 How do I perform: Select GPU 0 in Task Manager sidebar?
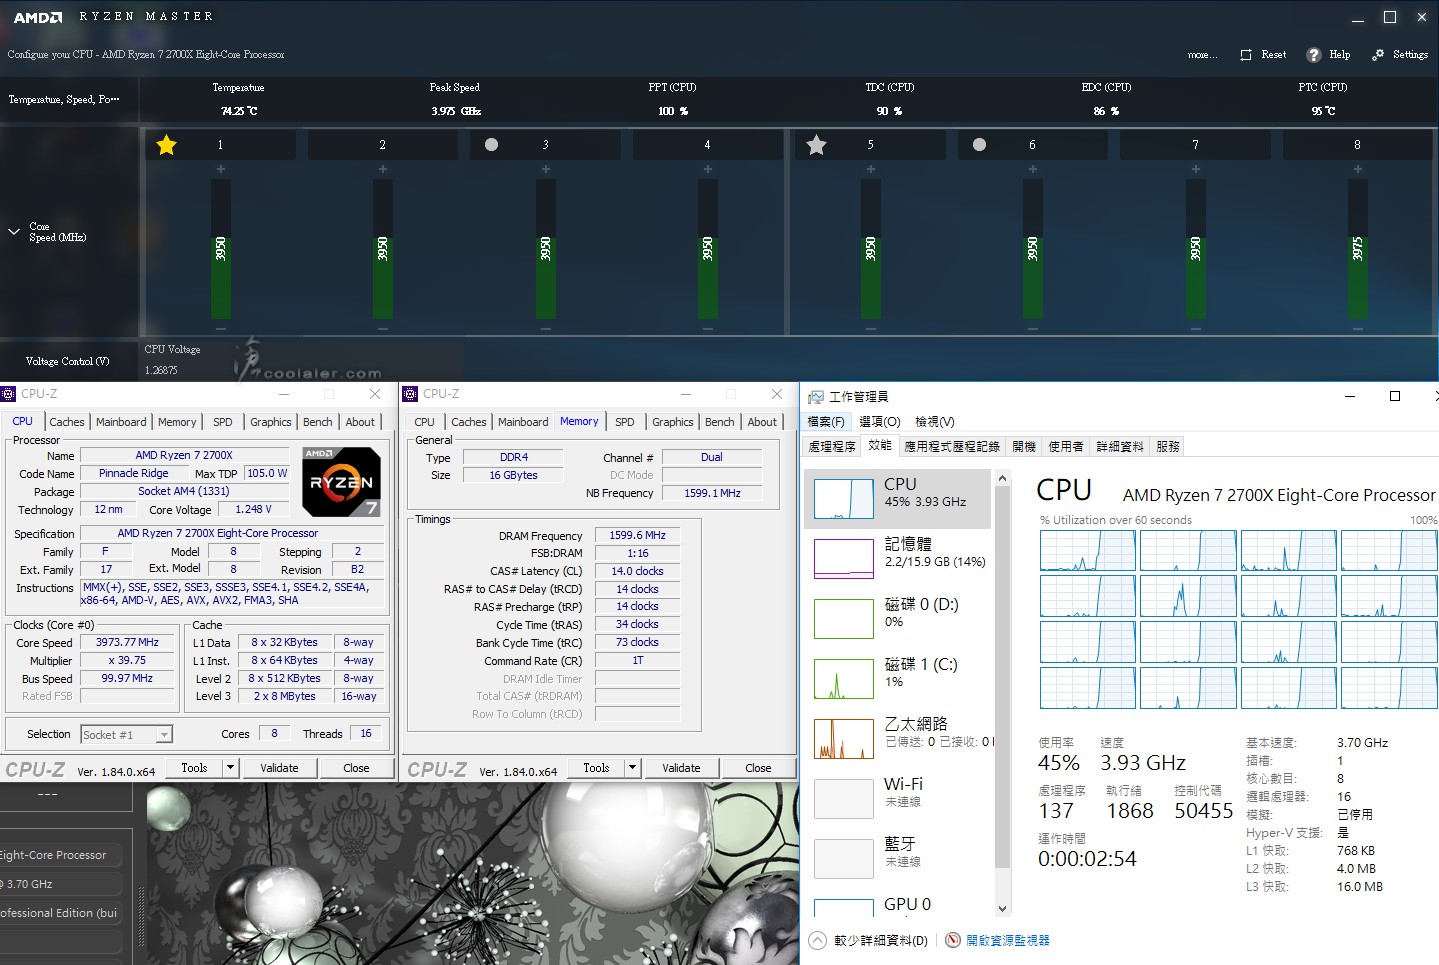[x=898, y=906]
